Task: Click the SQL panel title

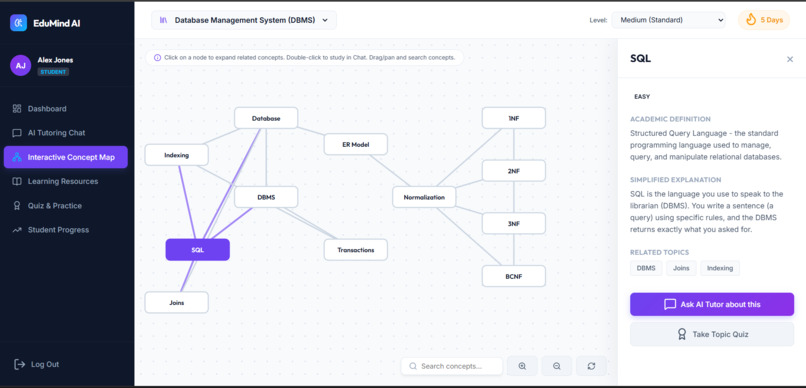Action: coord(640,59)
